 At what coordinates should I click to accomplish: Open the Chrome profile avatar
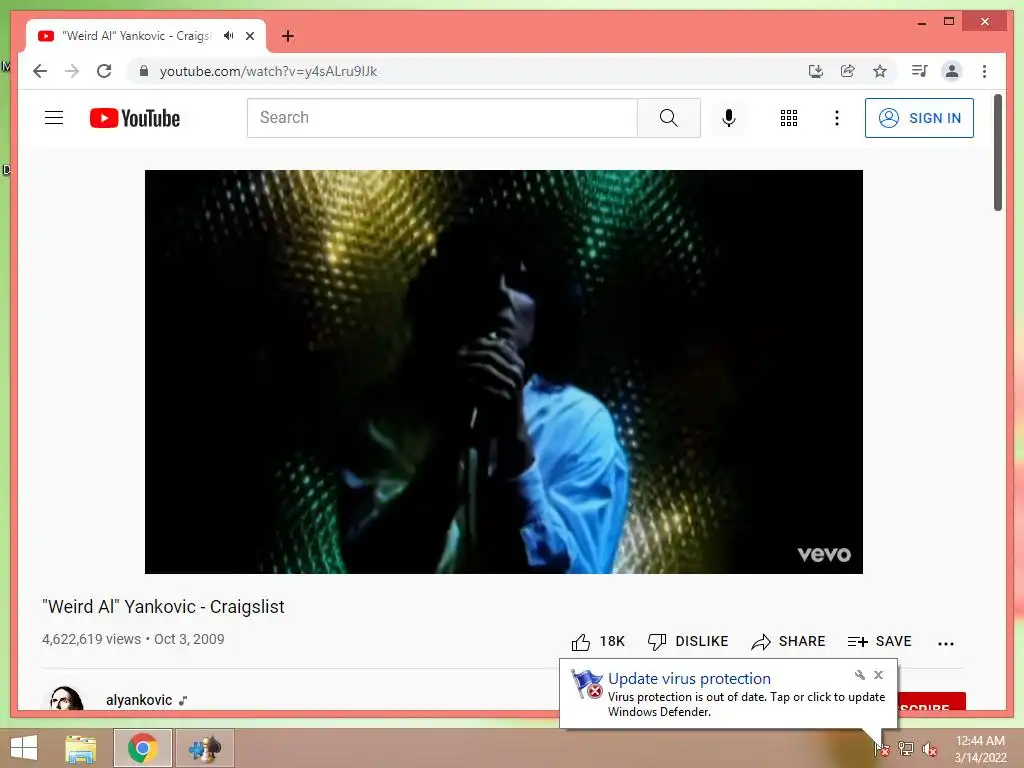pos(952,71)
